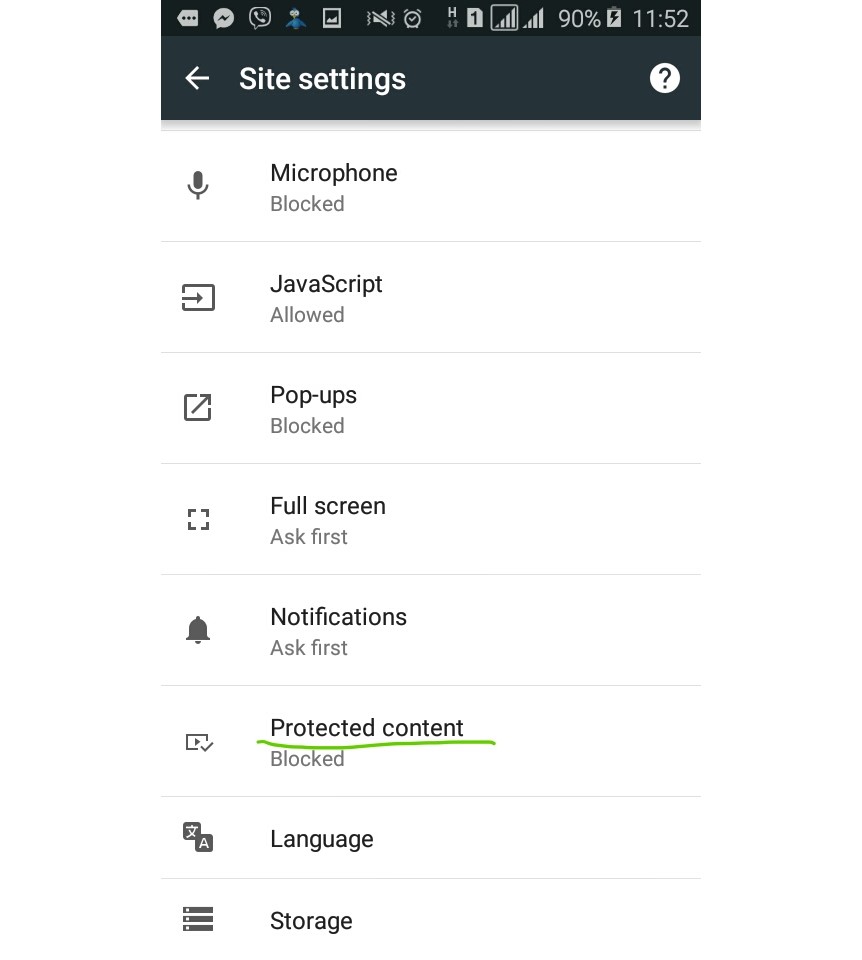The height and width of the screenshot is (960, 862).
Task: Open Language settings entry
Action: point(431,838)
